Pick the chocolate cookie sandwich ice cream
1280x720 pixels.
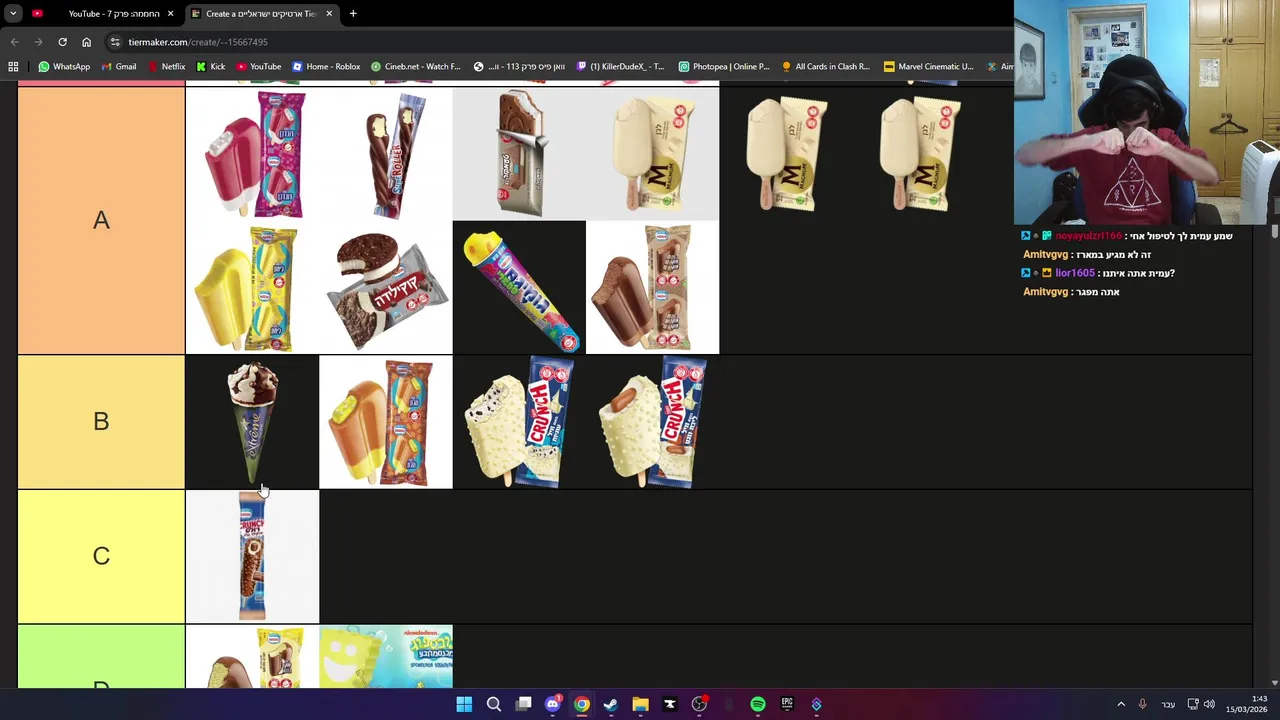pos(386,288)
